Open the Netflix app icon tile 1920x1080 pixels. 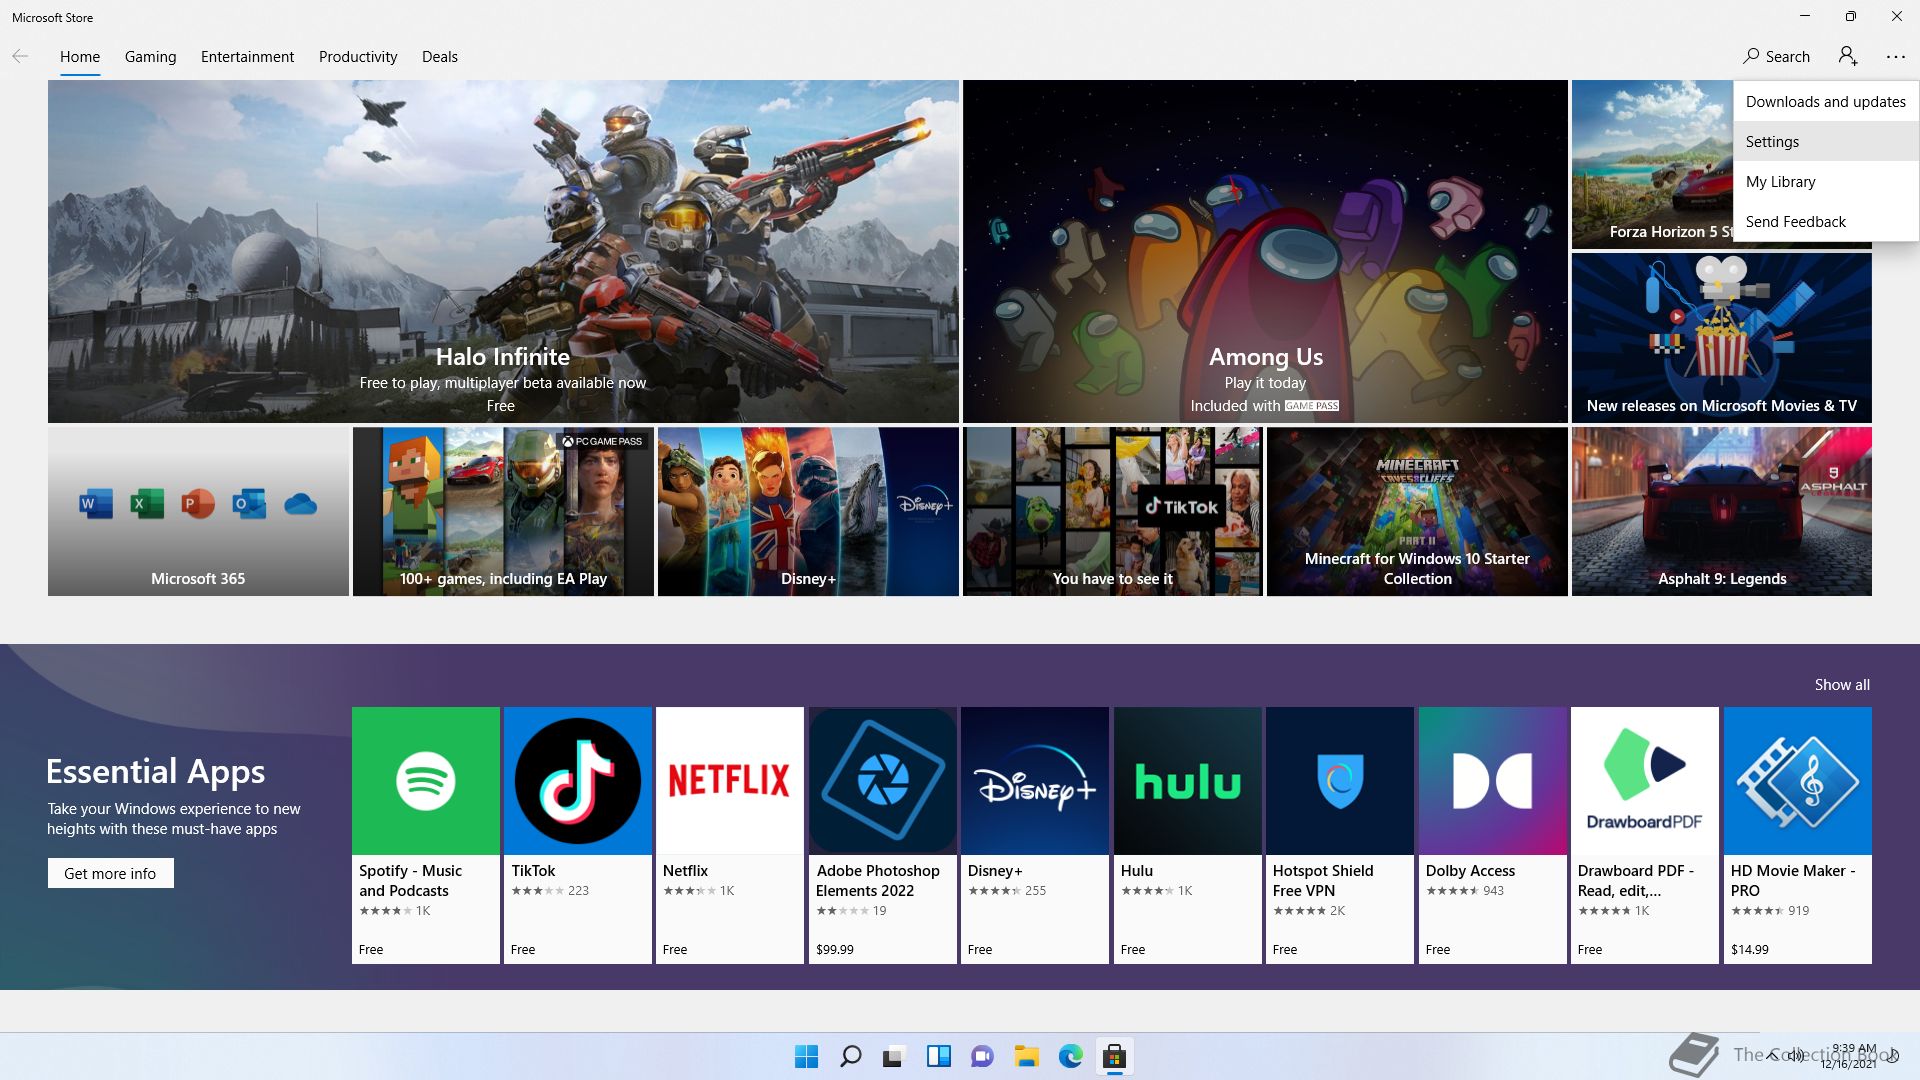(730, 781)
